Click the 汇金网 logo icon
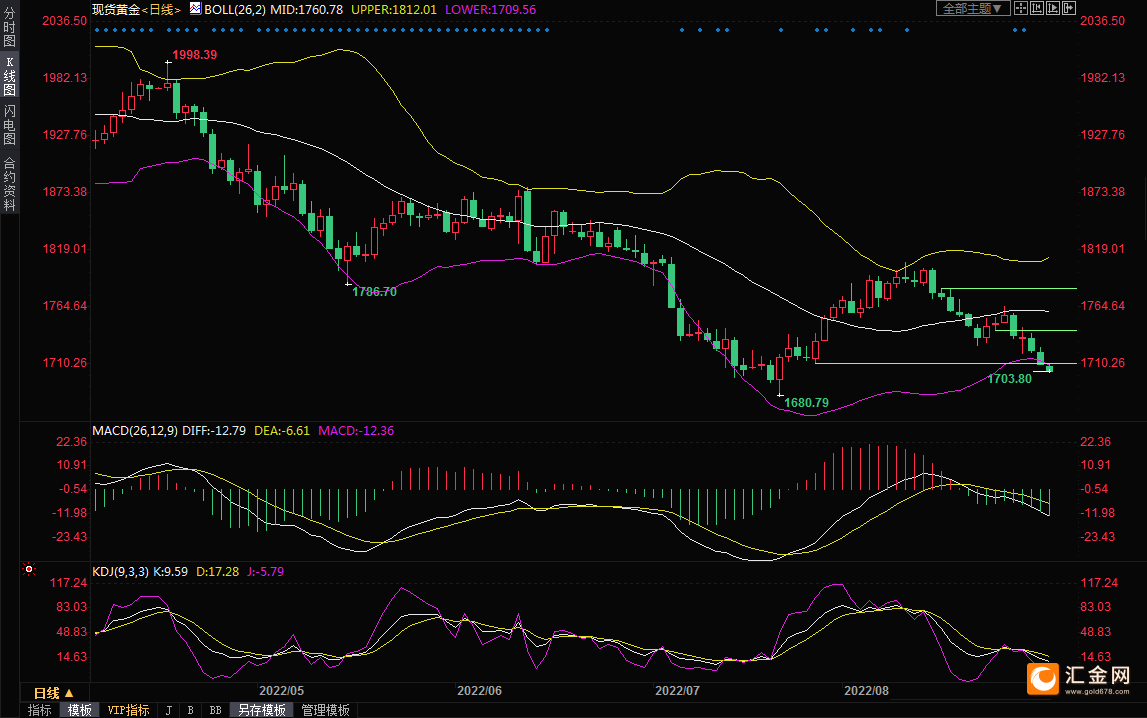The width and height of the screenshot is (1147, 718). [1044, 679]
